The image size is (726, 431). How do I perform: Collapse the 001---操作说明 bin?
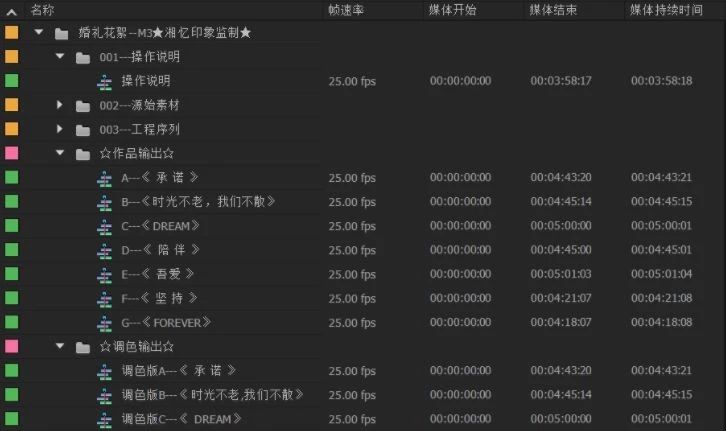point(60,56)
